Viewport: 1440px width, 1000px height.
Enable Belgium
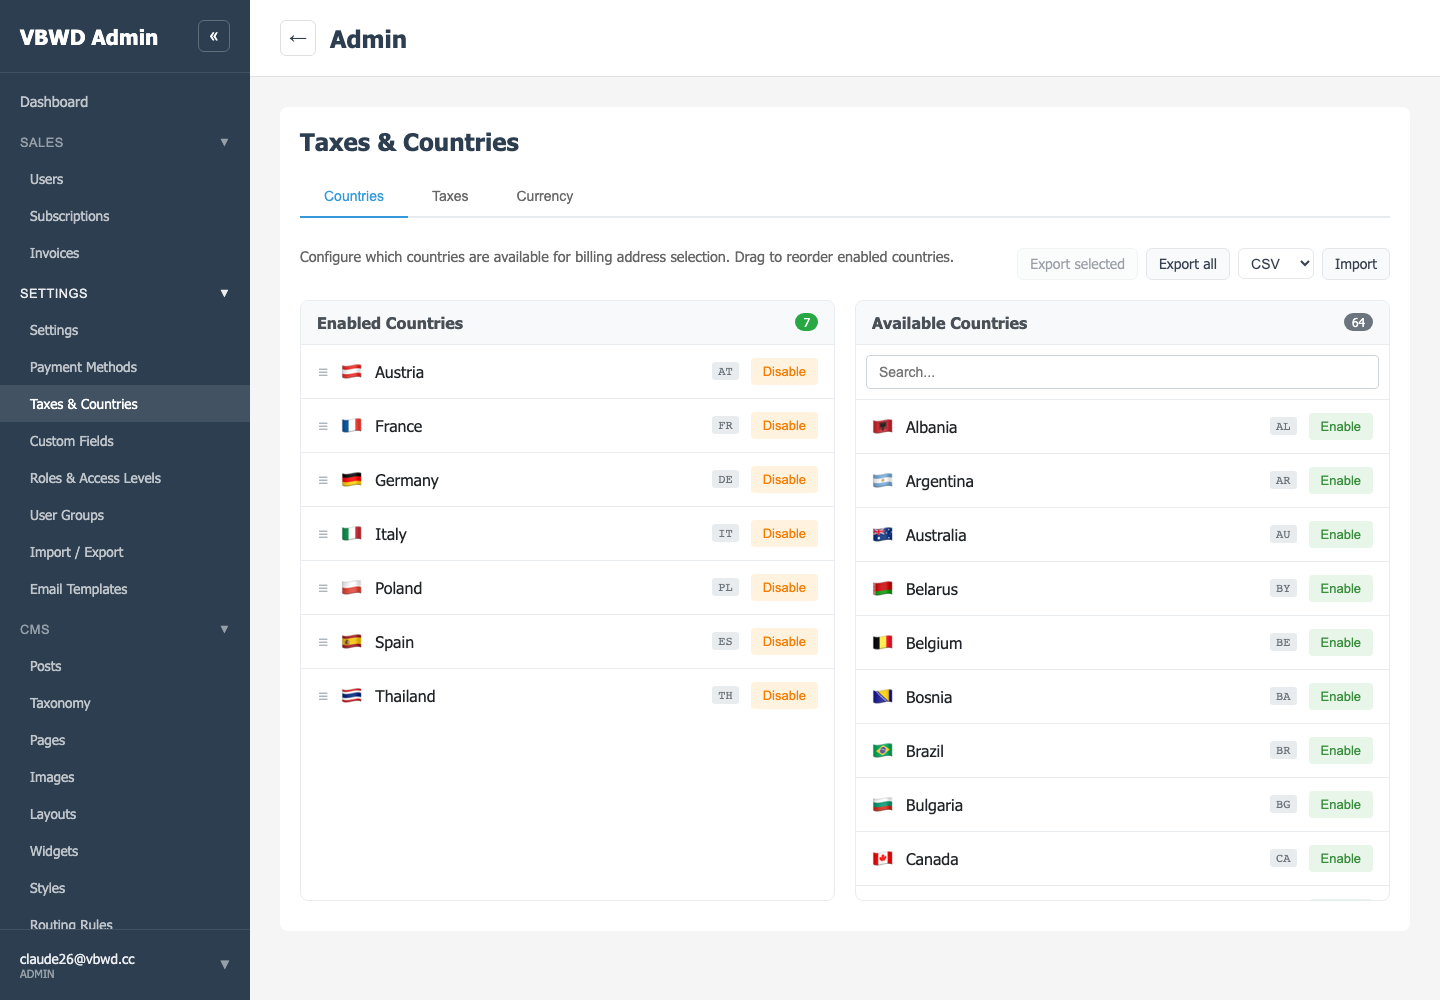click(x=1340, y=643)
